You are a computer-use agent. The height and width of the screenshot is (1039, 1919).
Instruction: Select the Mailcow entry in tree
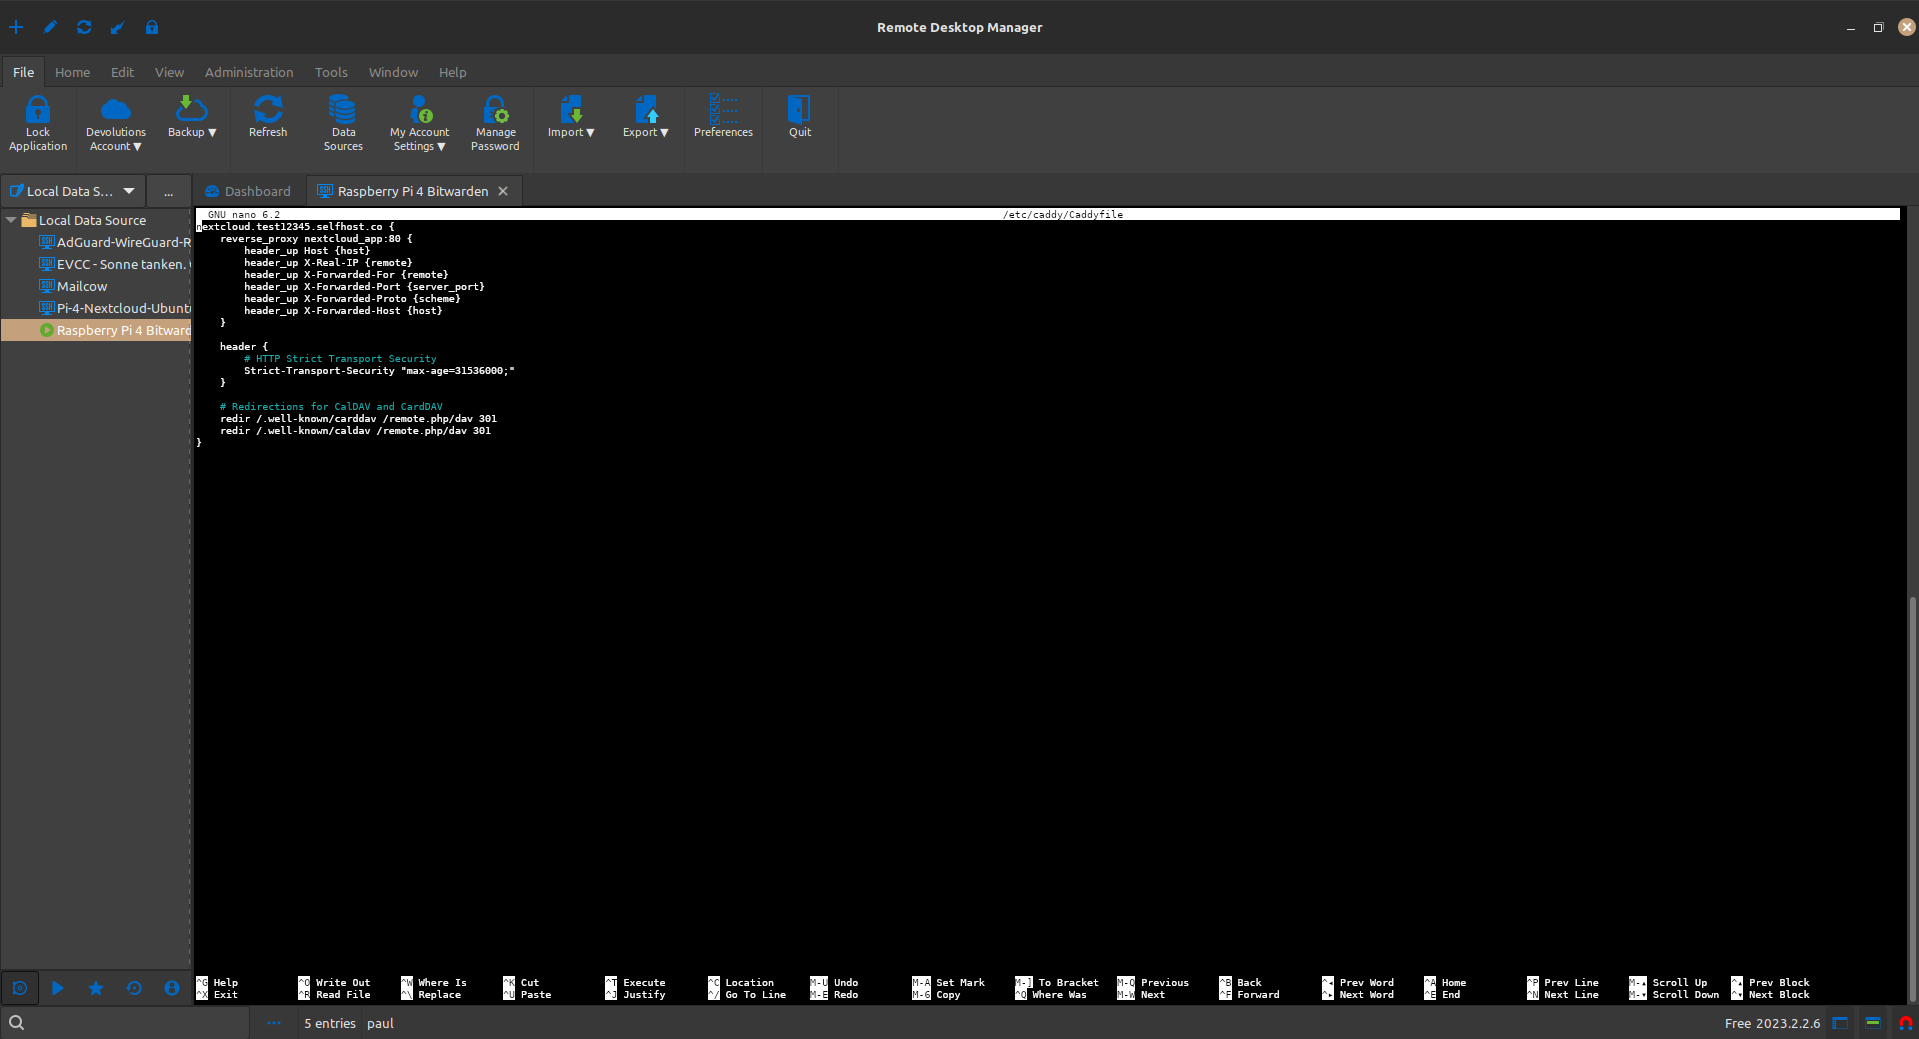coord(82,286)
